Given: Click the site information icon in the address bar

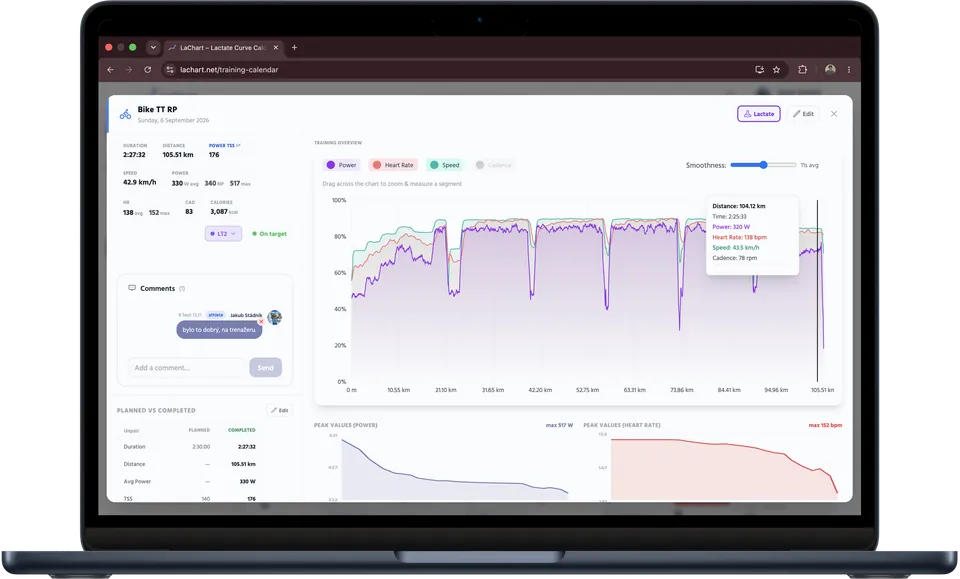Looking at the screenshot, I should pyautogui.click(x=170, y=70).
